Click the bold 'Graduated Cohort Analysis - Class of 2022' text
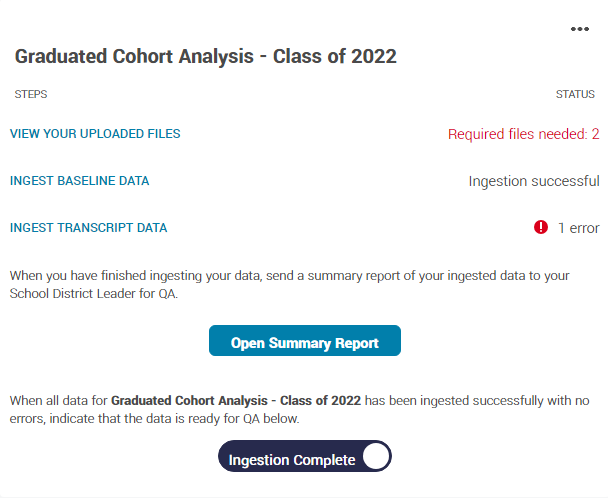The height and width of the screenshot is (498, 608). [236, 400]
